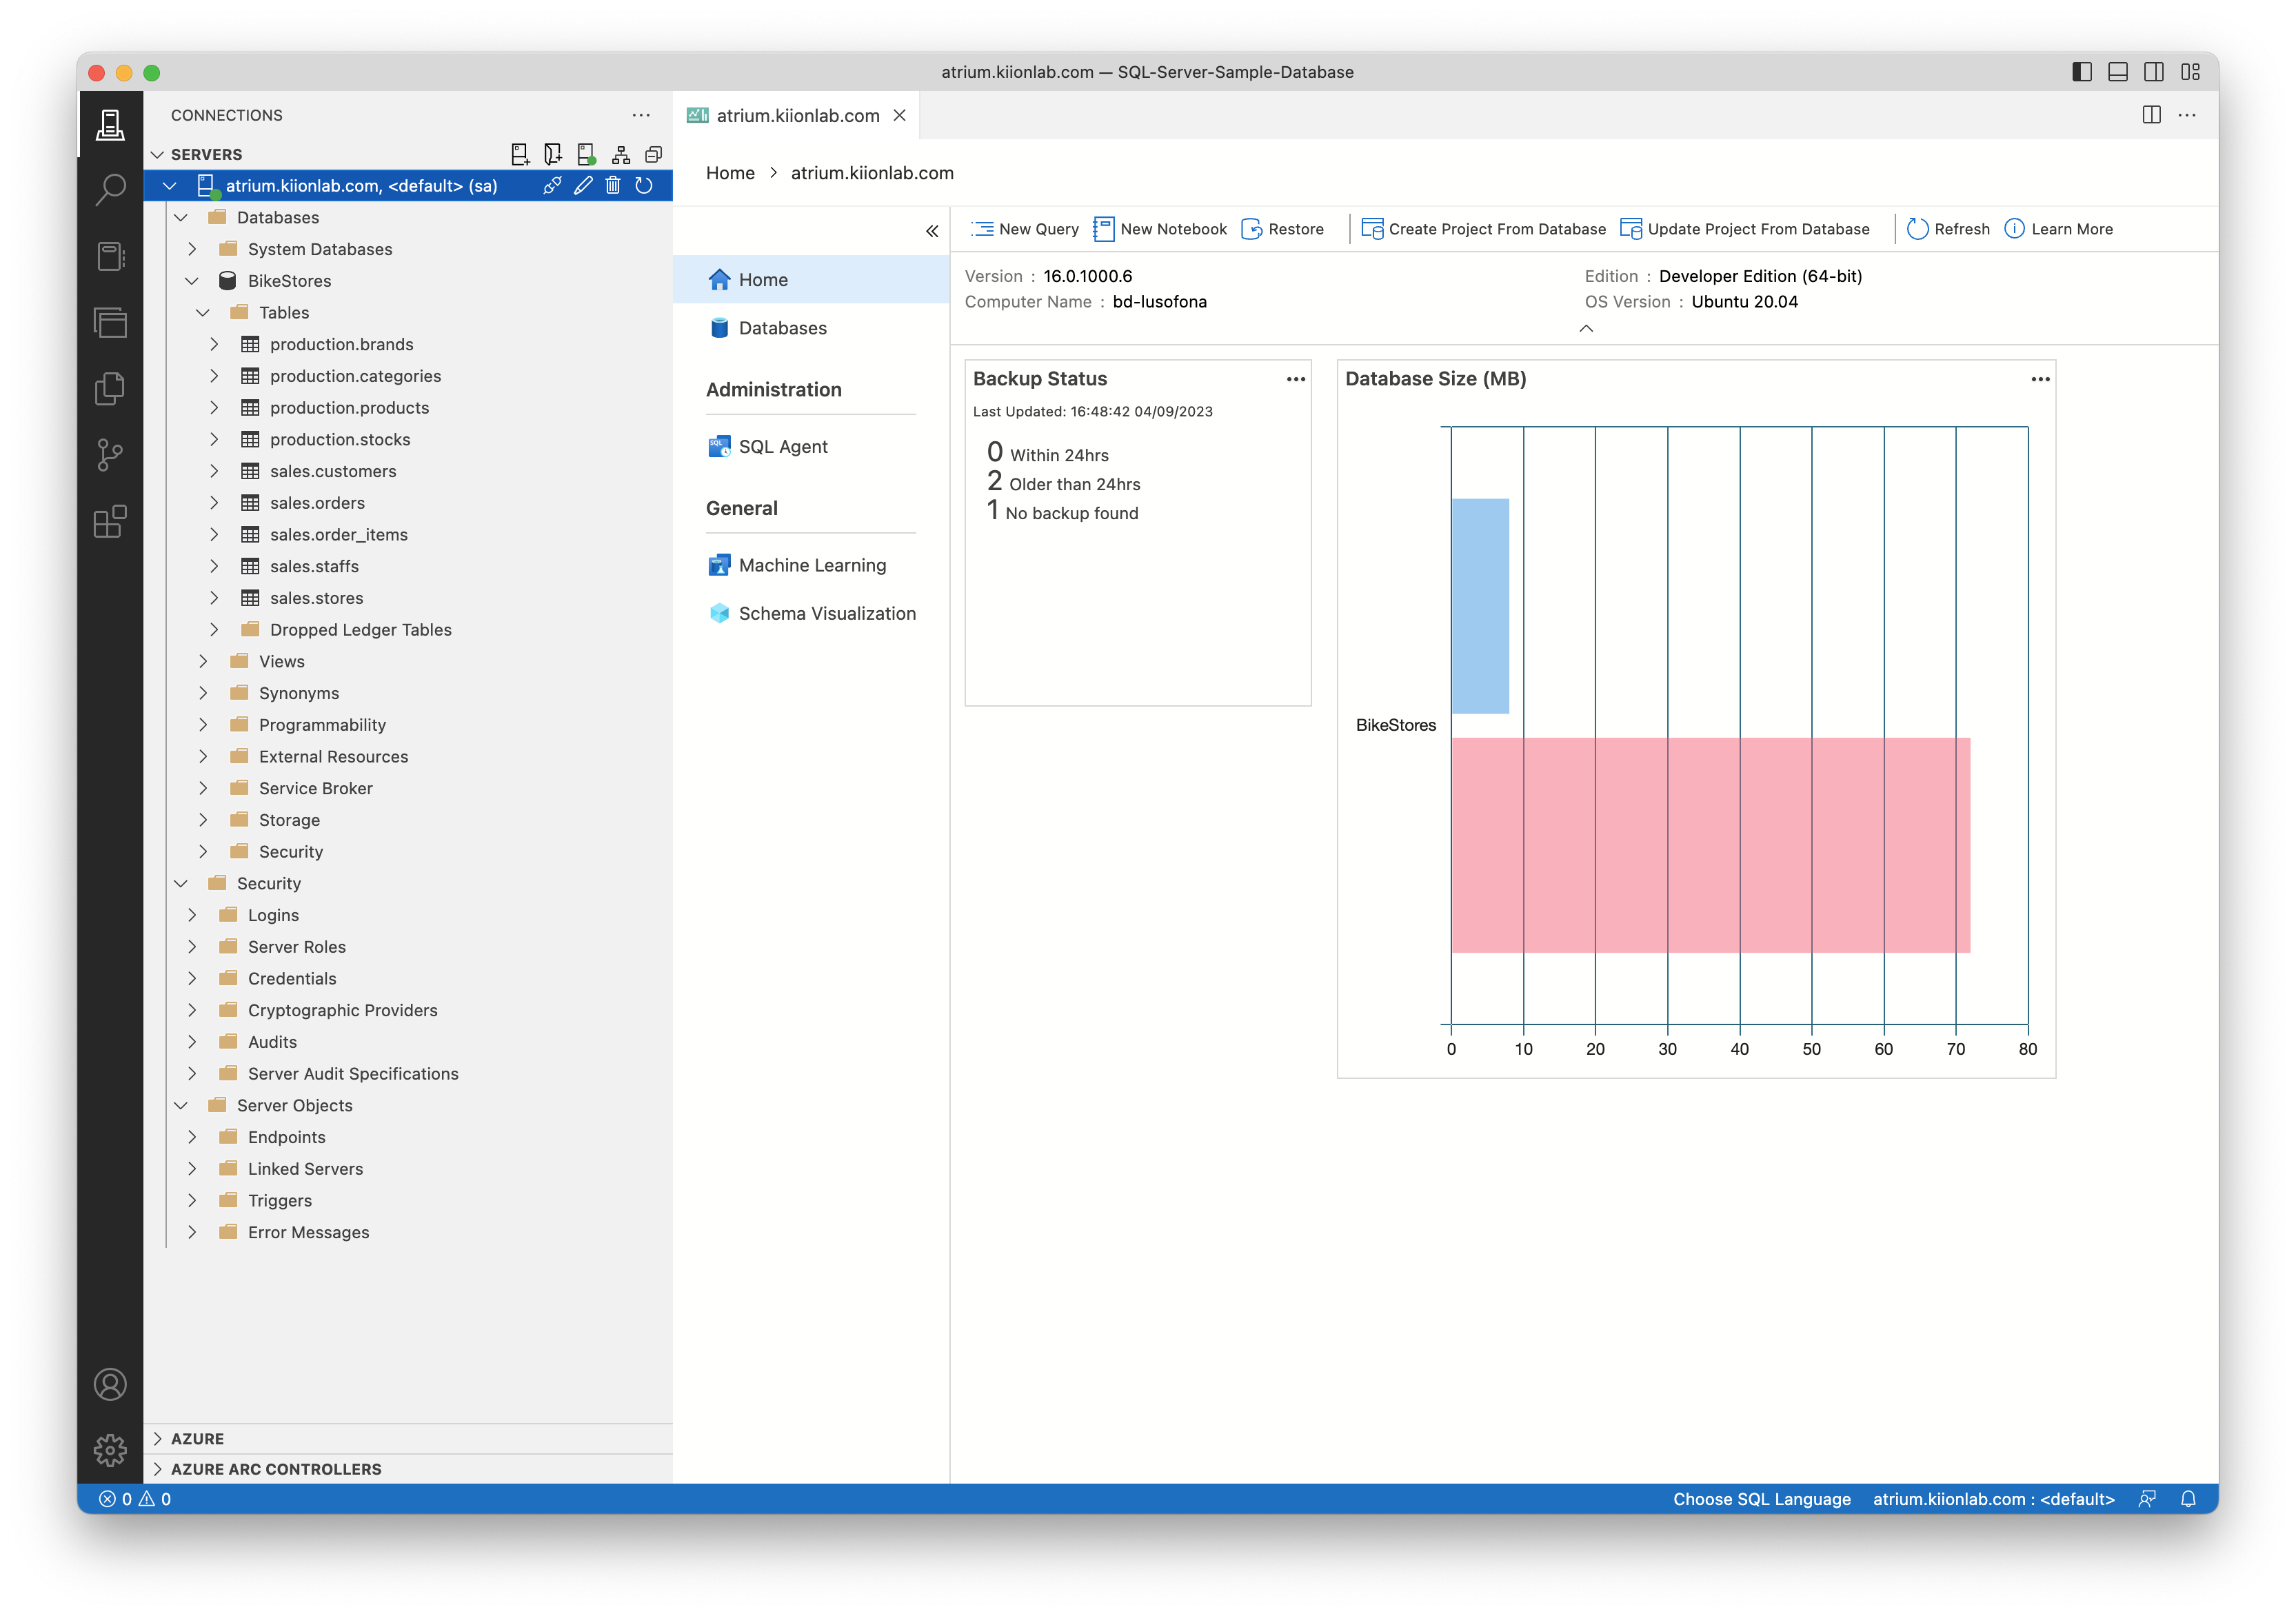Toggle the secondary side bar layout button
The height and width of the screenshot is (1616, 2296).
(2154, 72)
